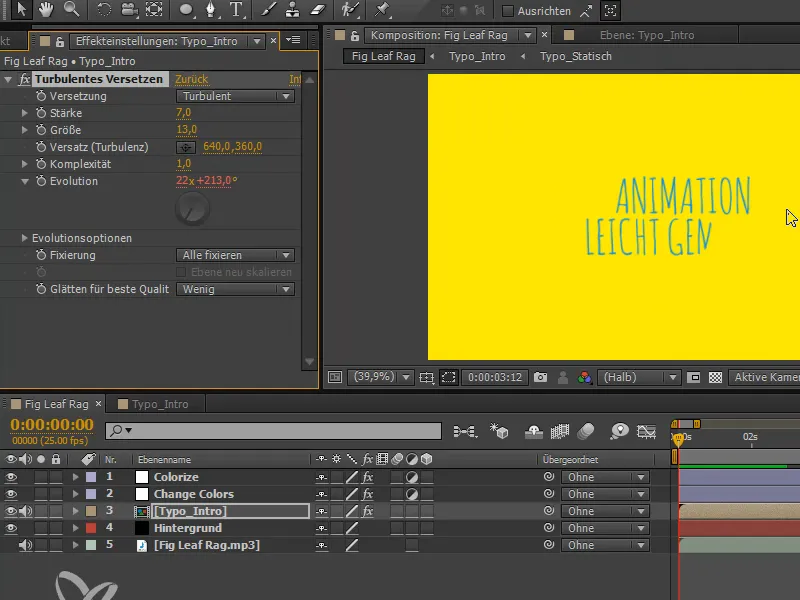The width and height of the screenshot is (800, 600).
Task: Select the Ellipse shape tool
Action: click(x=186, y=9)
